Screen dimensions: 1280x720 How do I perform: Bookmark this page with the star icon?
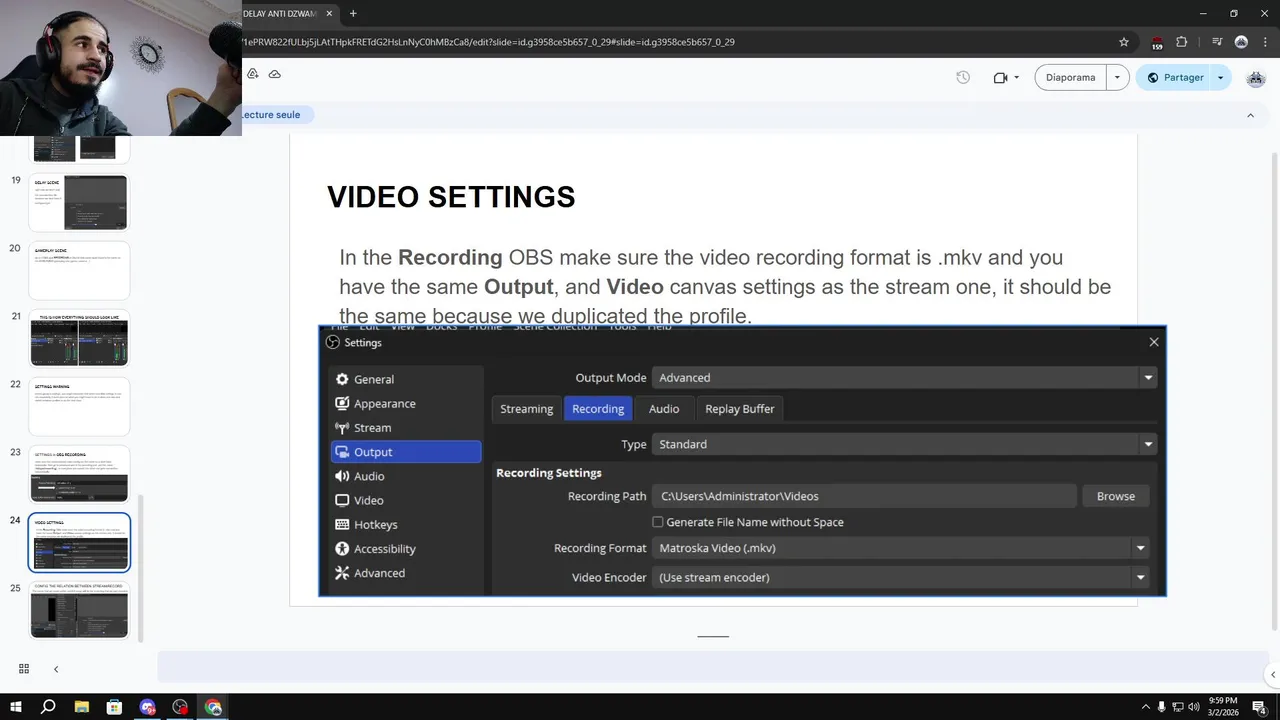(x=1124, y=42)
